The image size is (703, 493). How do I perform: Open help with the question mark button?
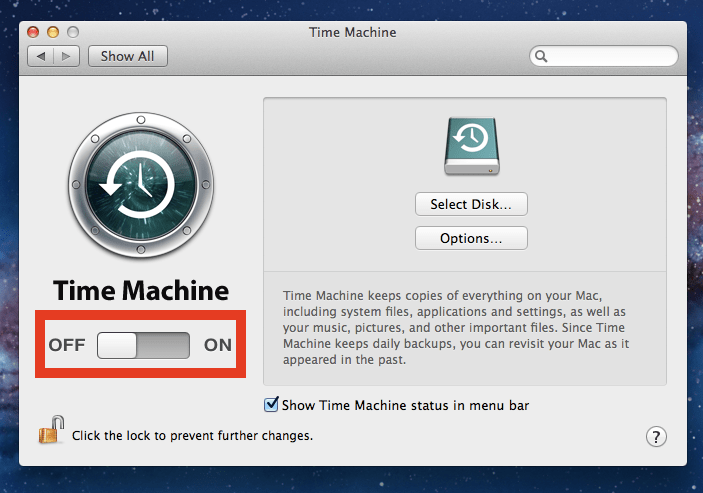(x=656, y=437)
